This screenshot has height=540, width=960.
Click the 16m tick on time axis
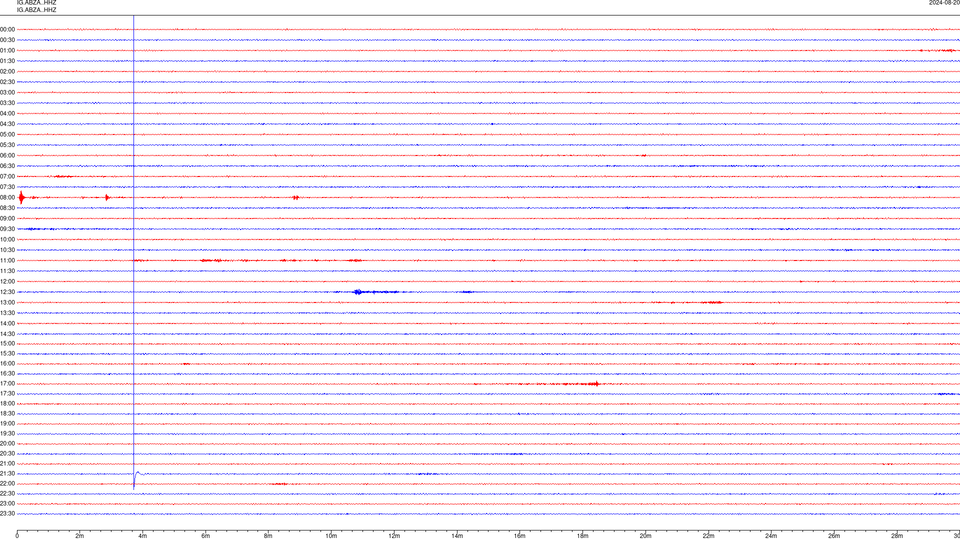point(520,536)
